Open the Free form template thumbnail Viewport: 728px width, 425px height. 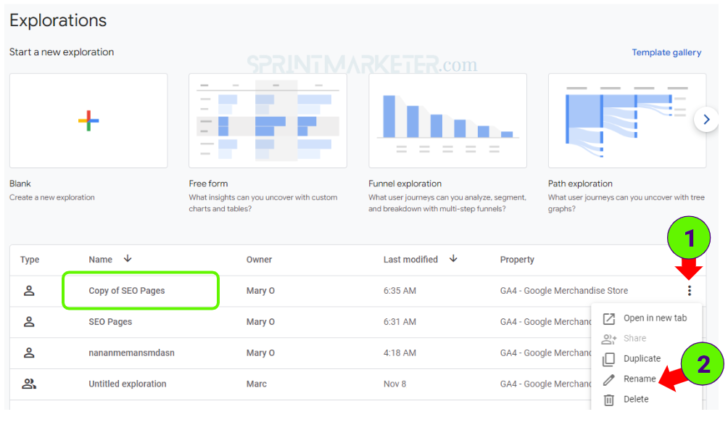click(x=268, y=120)
